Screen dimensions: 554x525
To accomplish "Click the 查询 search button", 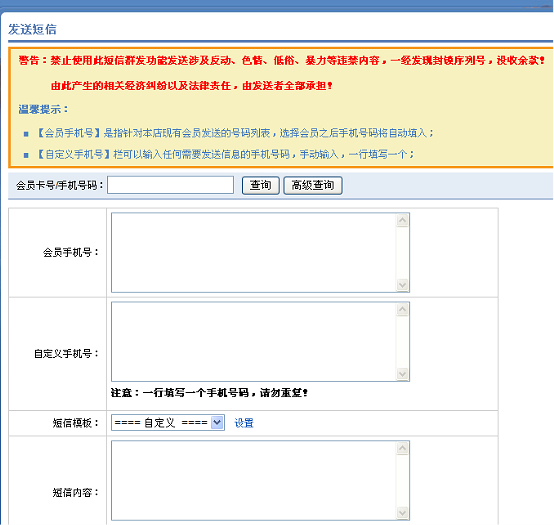I will [x=260, y=185].
